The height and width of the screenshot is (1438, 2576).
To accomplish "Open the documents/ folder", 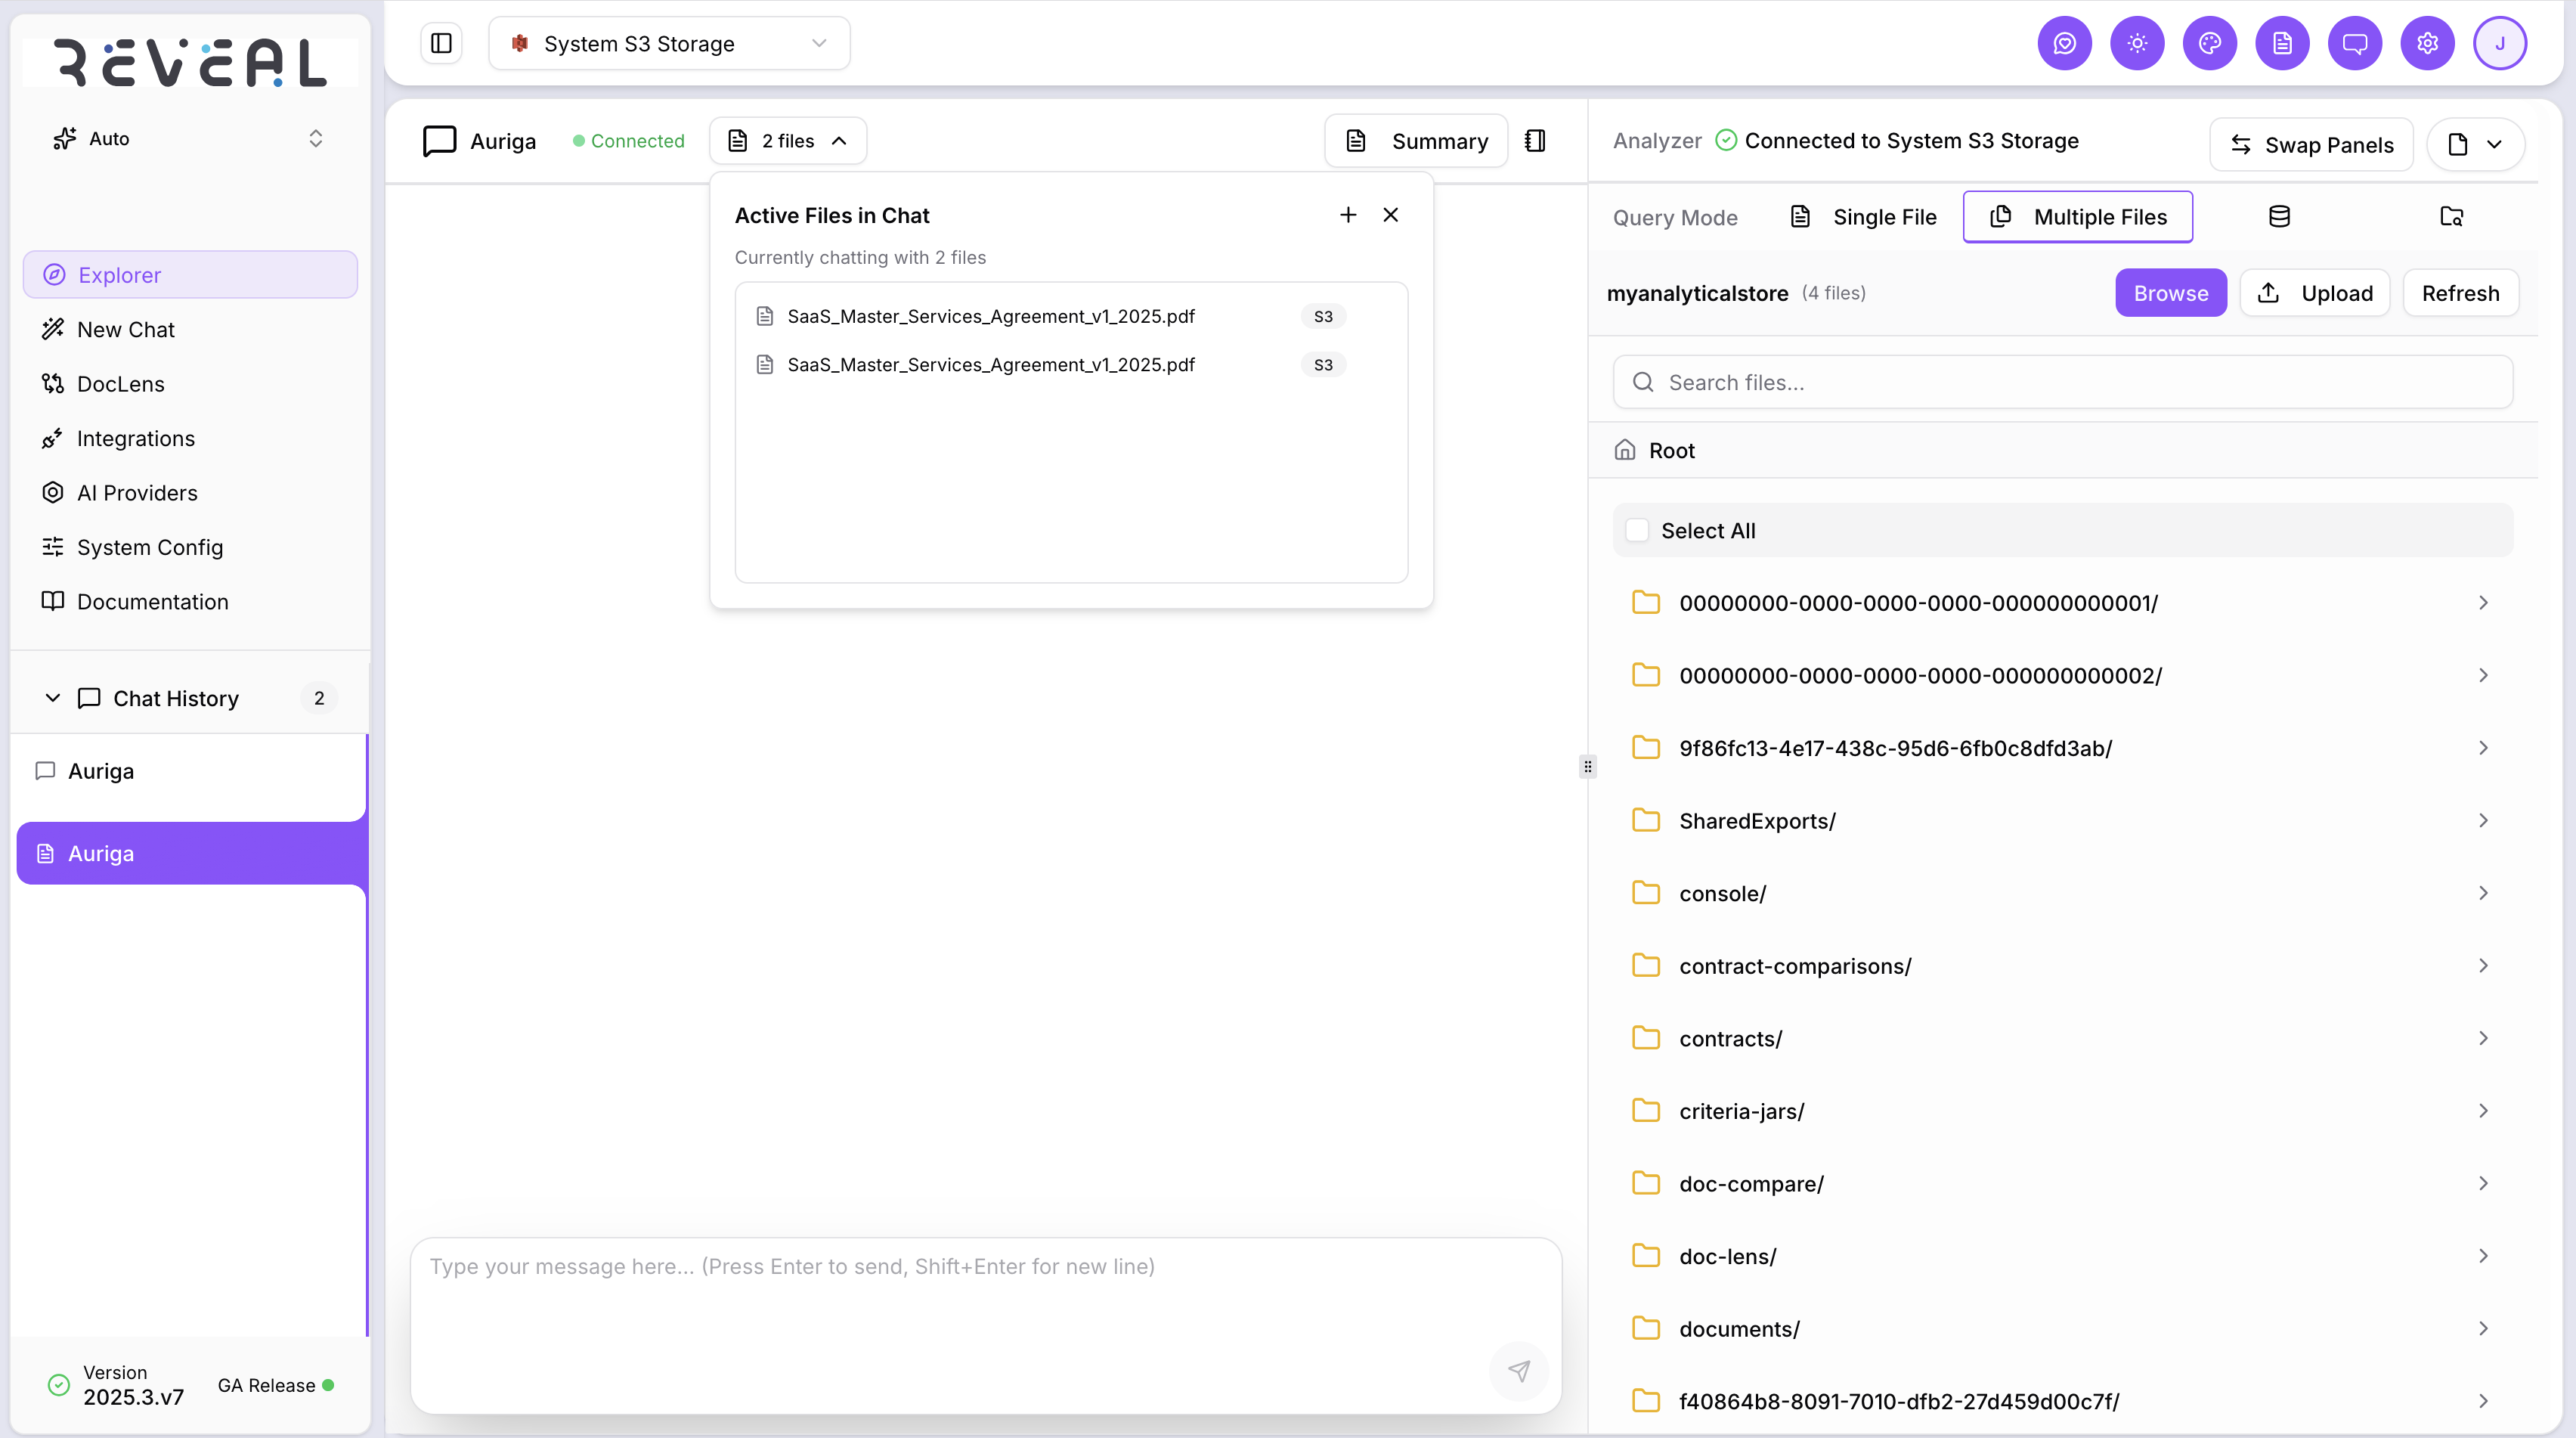I will 2063,1329.
